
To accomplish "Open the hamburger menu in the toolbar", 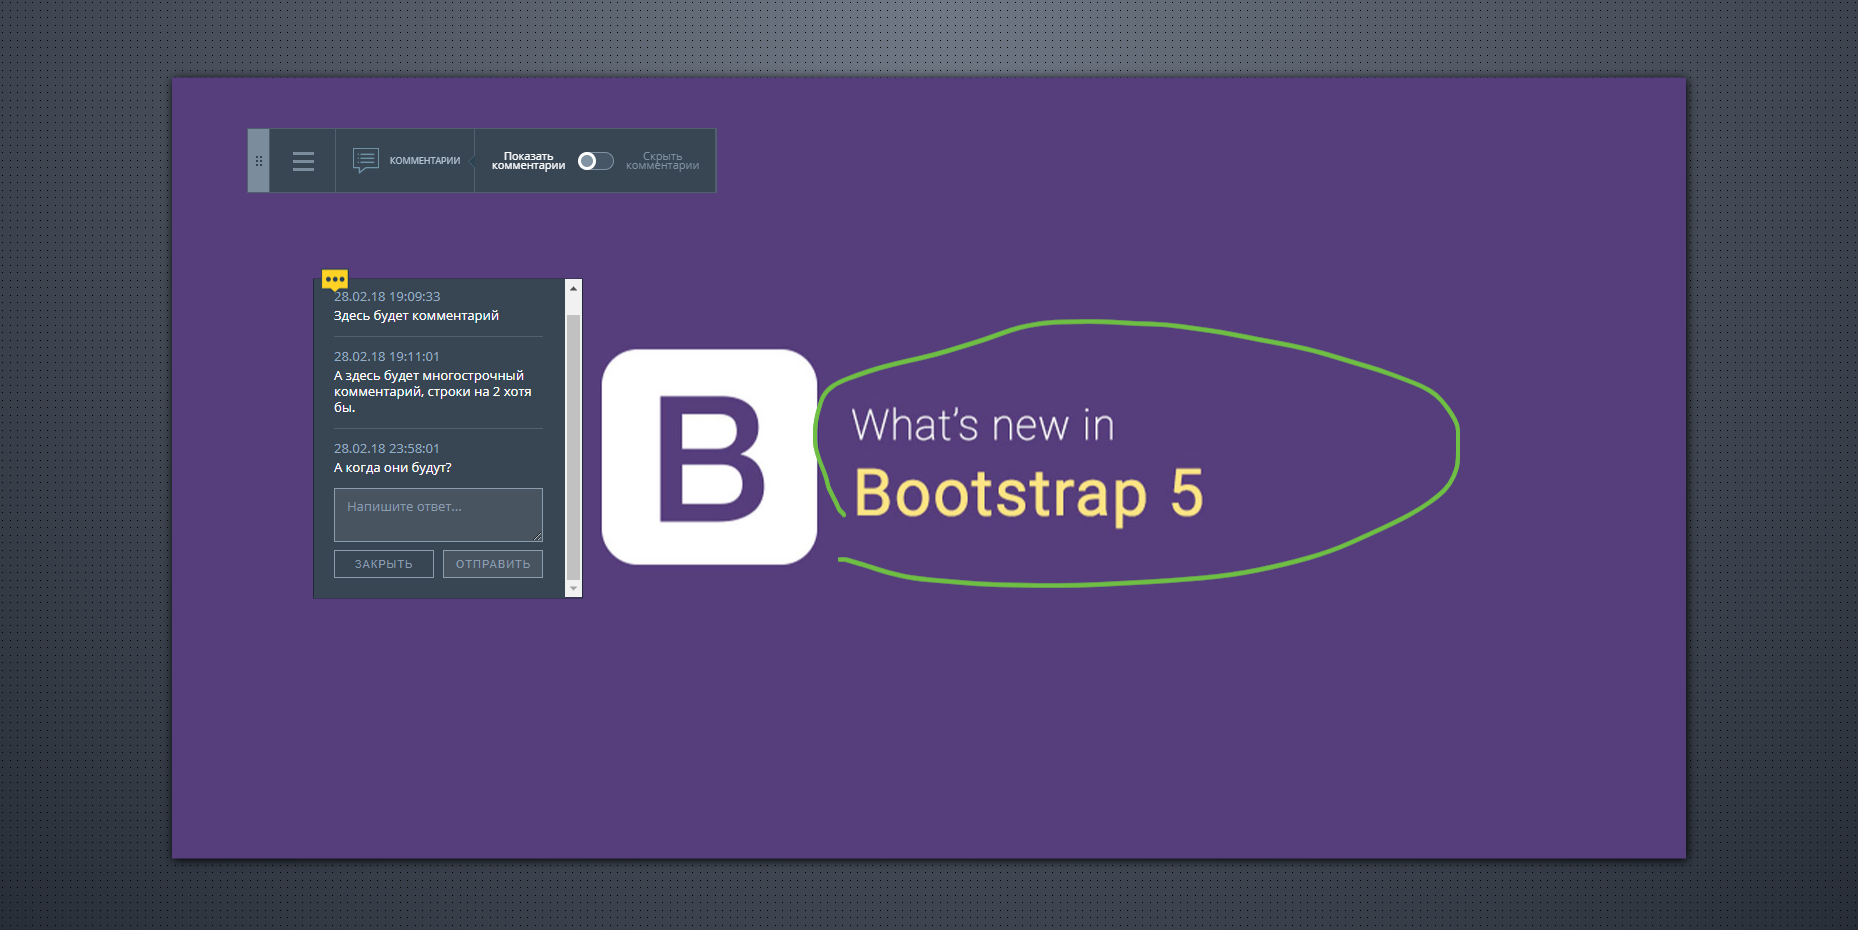I will tap(303, 161).
